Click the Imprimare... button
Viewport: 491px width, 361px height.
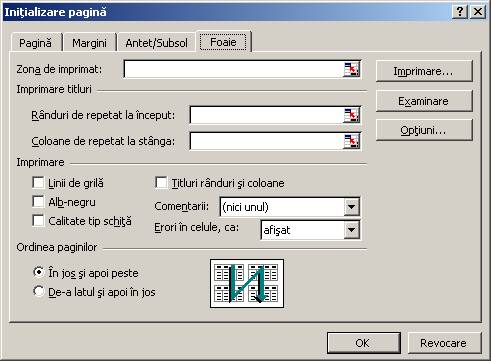tap(424, 71)
